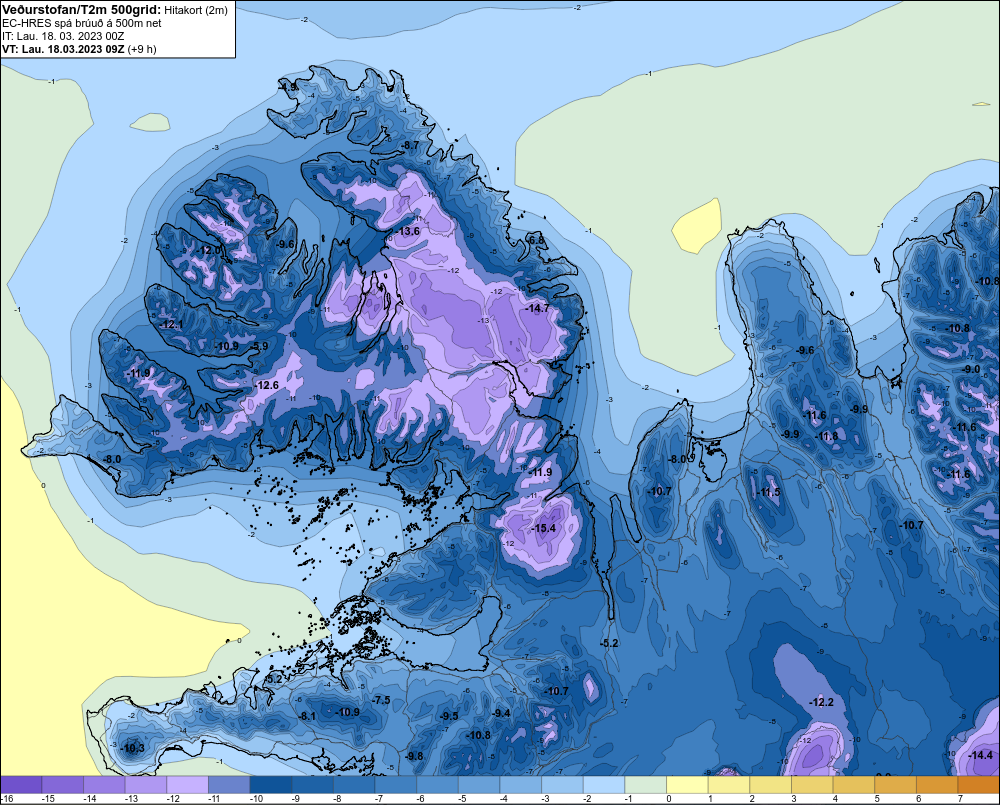Click the -12.2 temperature value
The width and height of the screenshot is (1000, 805).
821,702
